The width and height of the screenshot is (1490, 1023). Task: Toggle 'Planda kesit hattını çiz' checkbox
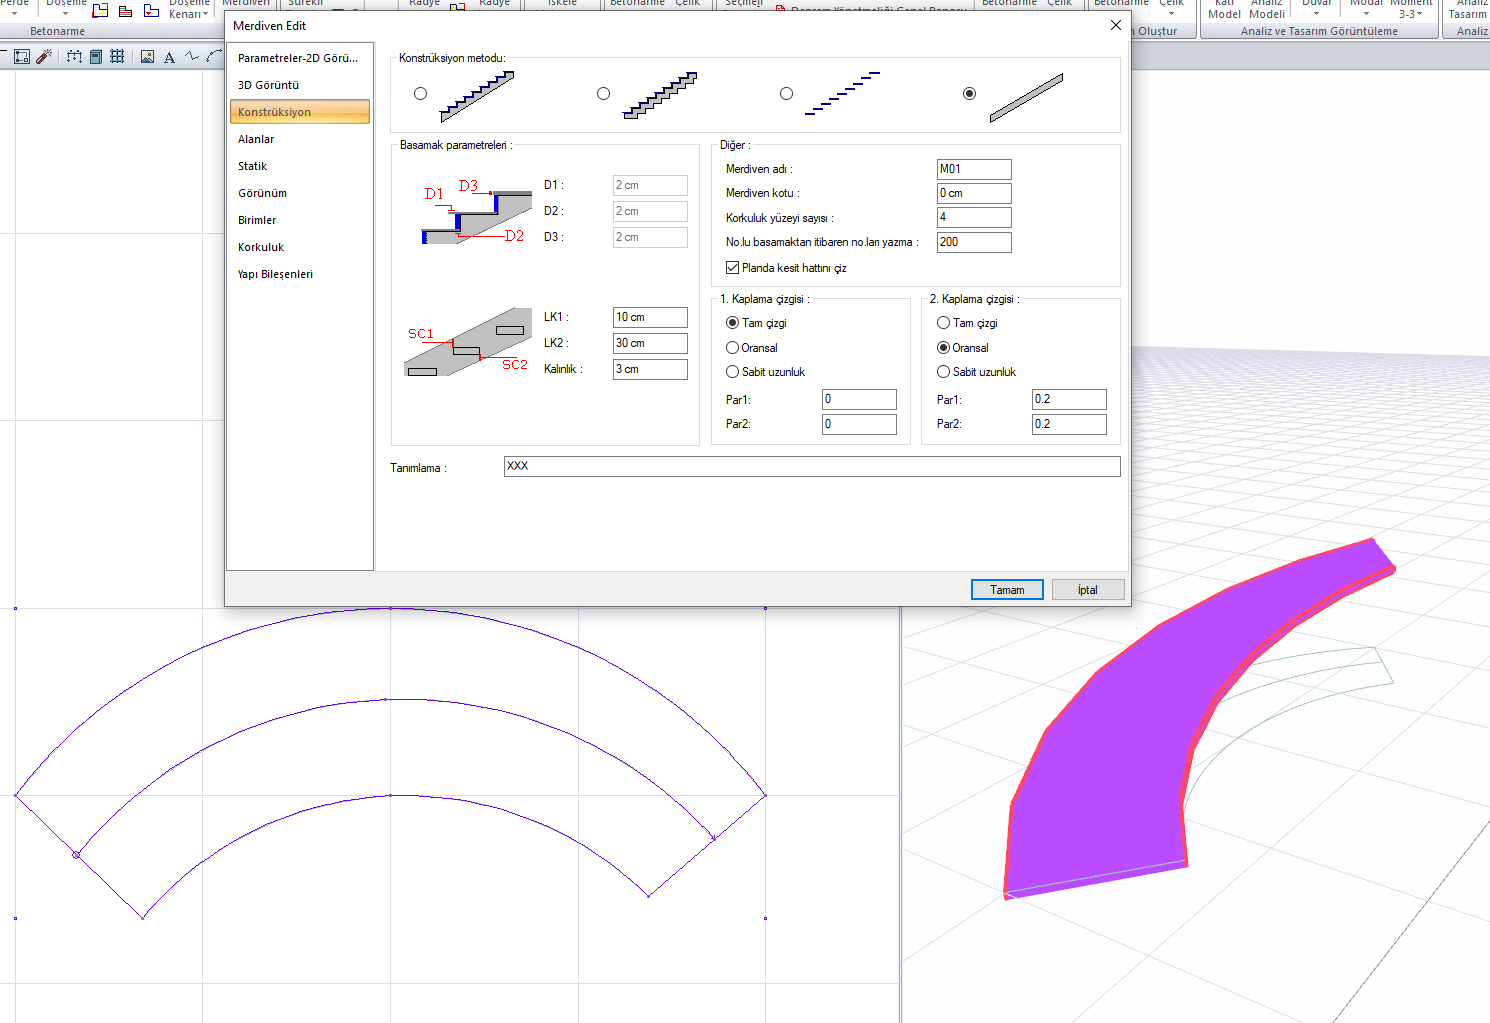click(733, 268)
